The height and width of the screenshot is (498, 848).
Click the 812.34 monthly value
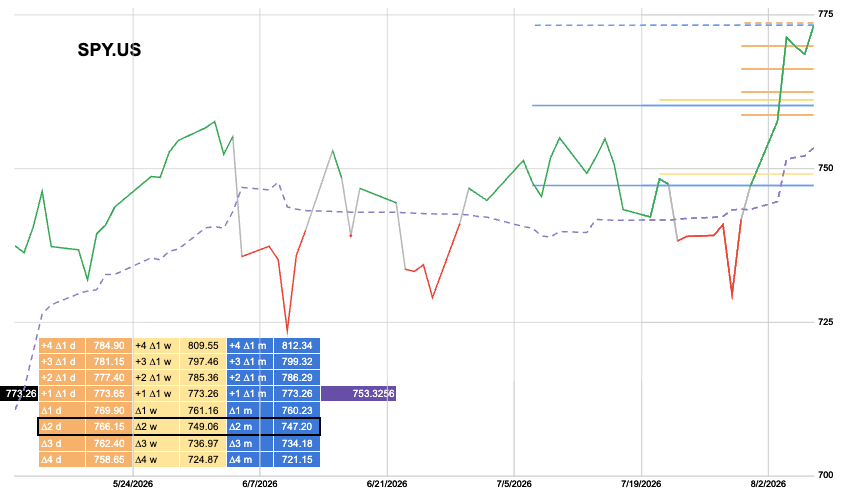click(297, 346)
